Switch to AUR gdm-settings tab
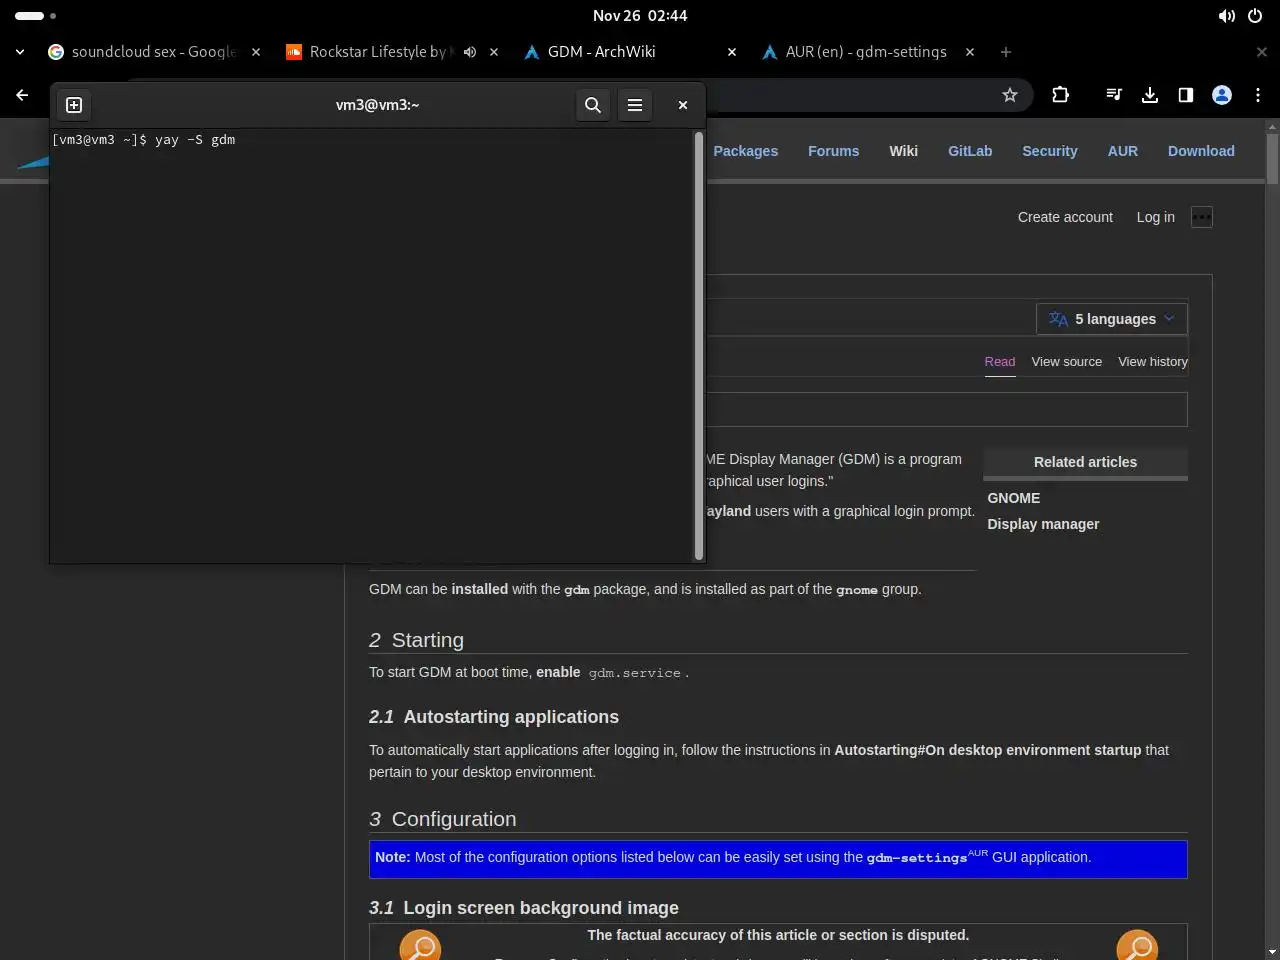 tap(866, 52)
